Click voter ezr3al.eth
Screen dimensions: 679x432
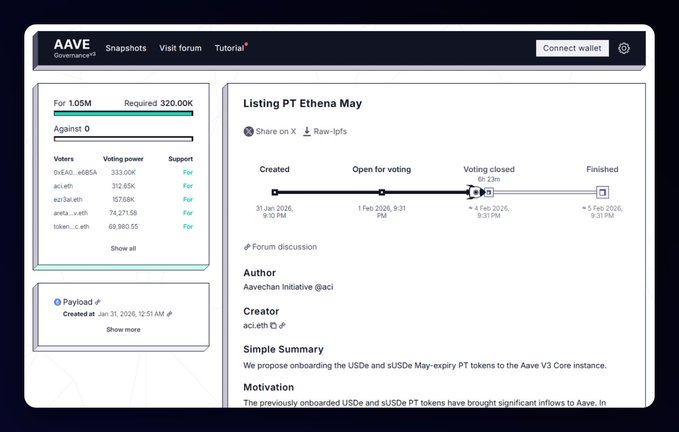(68, 200)
